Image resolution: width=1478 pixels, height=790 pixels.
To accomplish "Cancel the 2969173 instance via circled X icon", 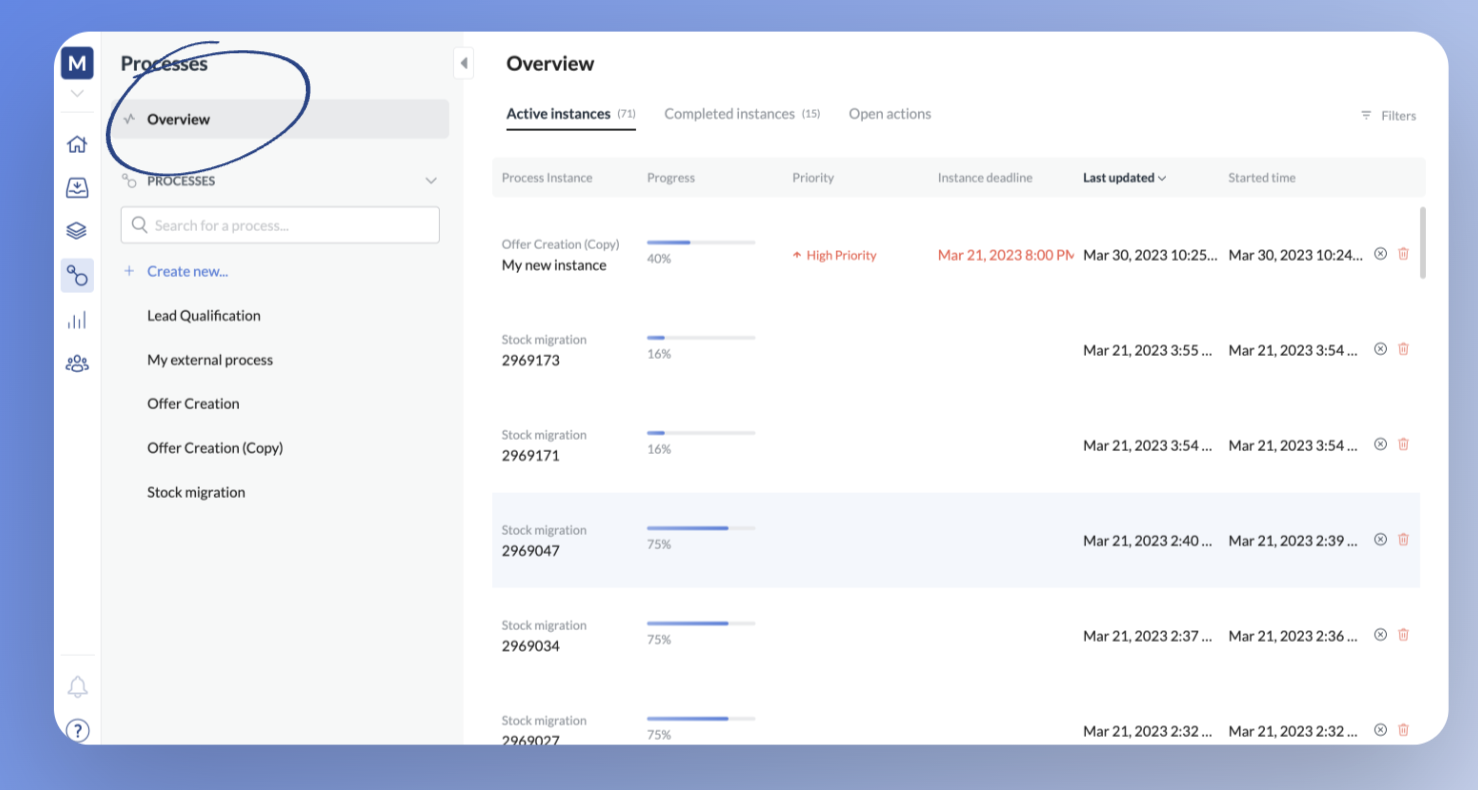I will tap(1381, 349).
